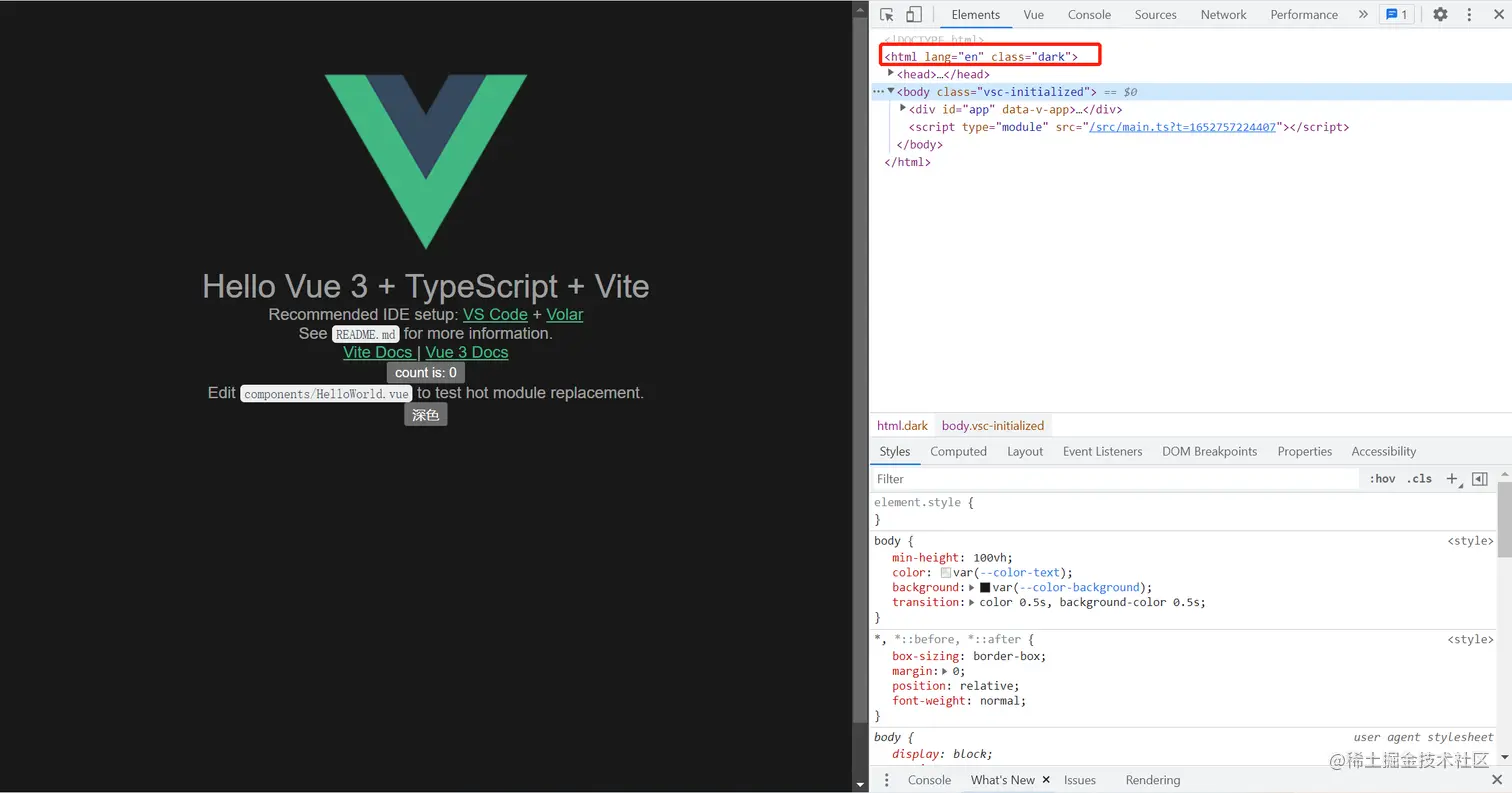Expand the div#app element node

click(x=903, y=109)
